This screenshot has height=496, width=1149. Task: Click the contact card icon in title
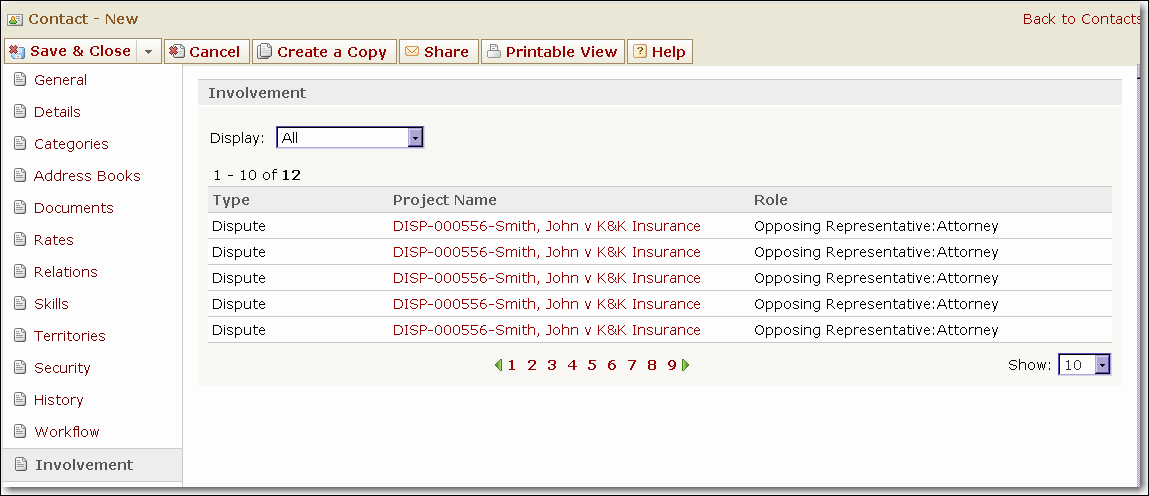pyautogui.click(x=15, y=20)
